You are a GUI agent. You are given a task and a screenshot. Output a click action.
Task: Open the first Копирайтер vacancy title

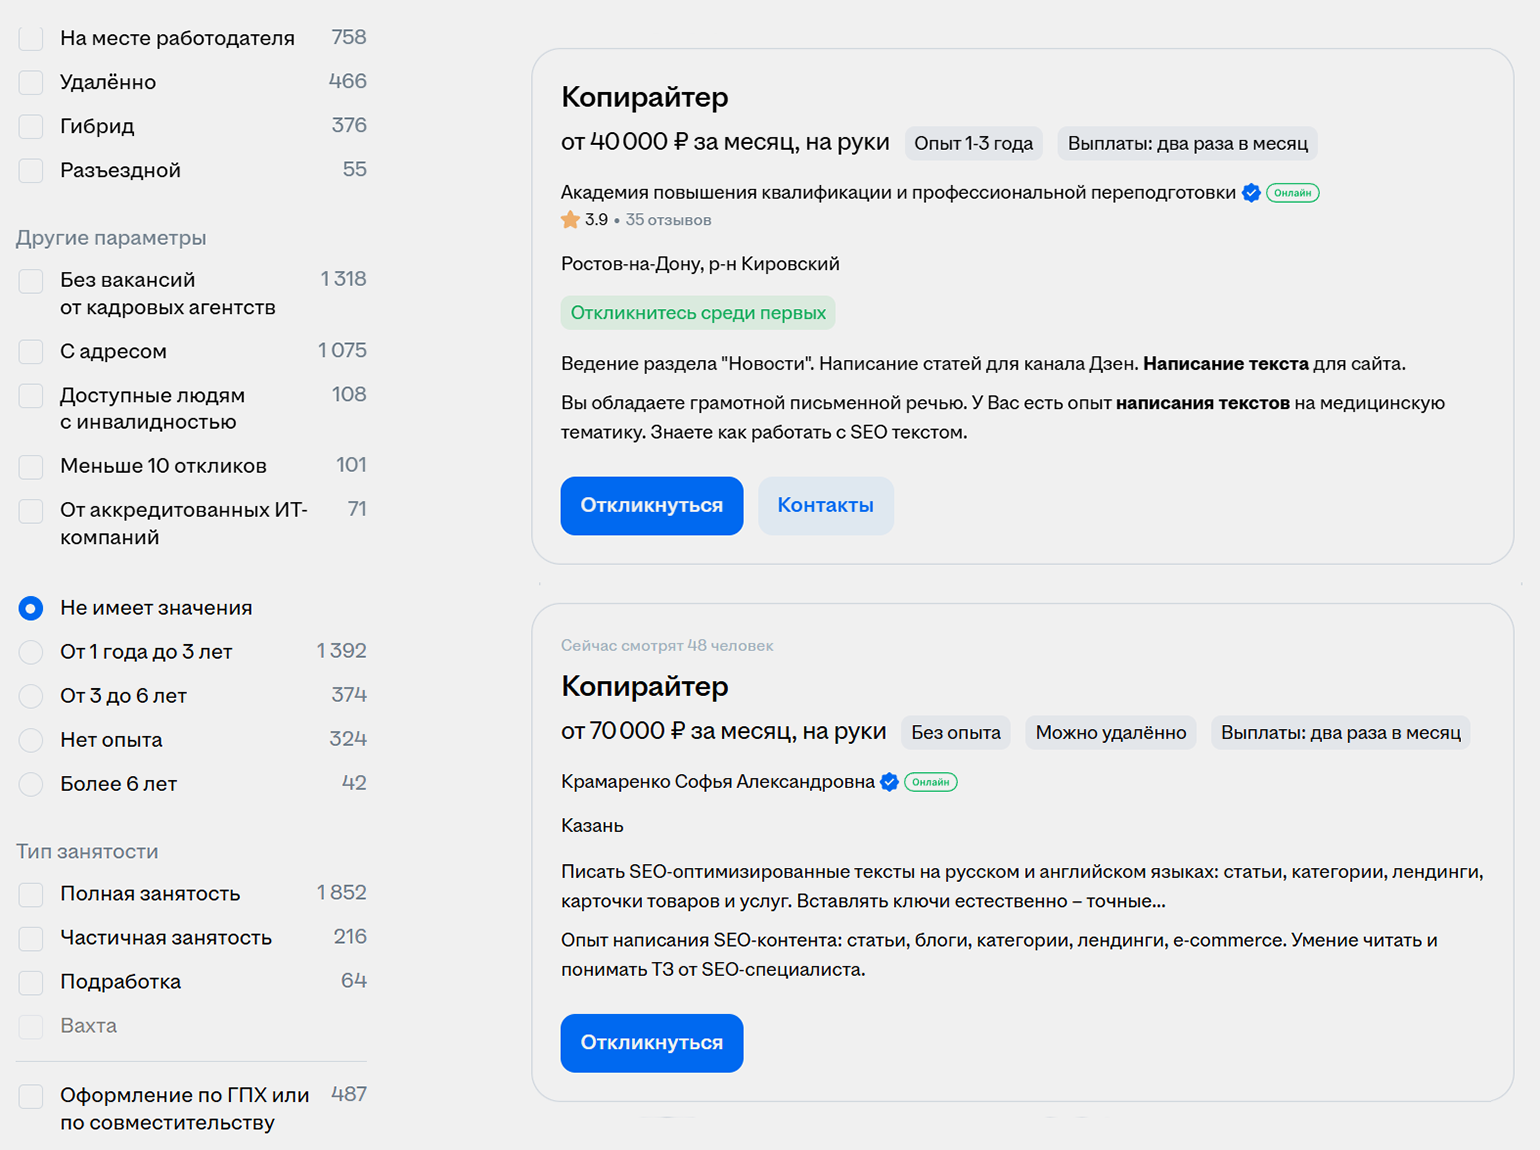[x=644, y=97]
